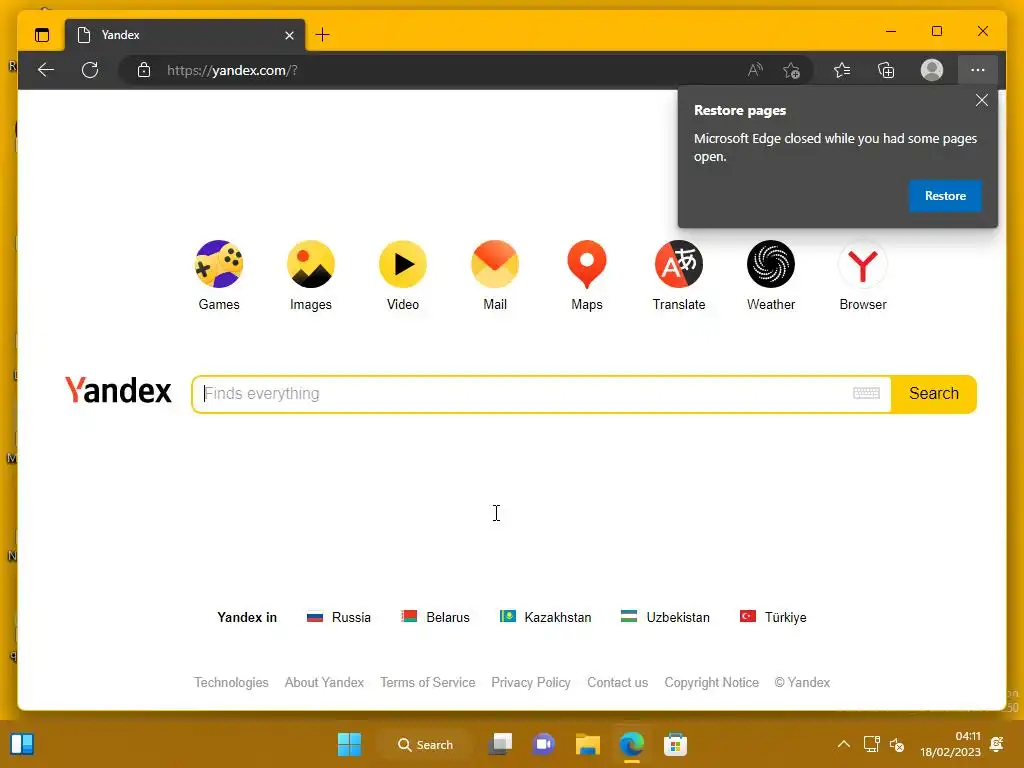This screenshot has width=1024, height=768.
Task: Open File Explorer from taskbar
Action: [x=588, y=744]
